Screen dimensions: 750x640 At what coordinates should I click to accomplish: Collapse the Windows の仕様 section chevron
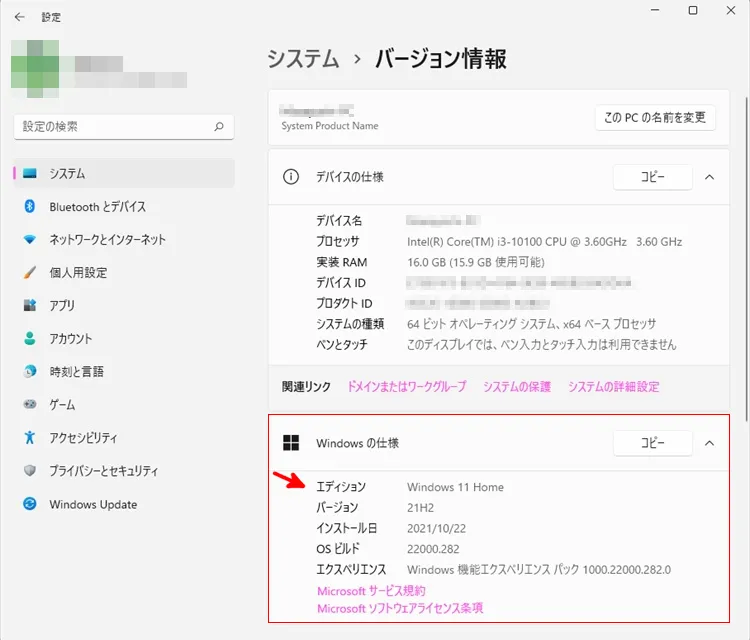(x=709, y=443)
